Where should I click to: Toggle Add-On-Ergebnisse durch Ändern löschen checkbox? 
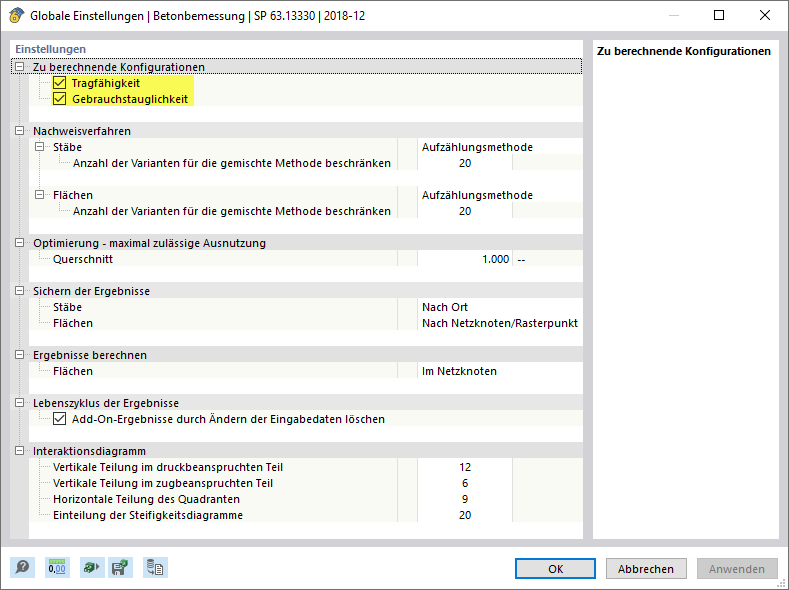tap(59, 418)
